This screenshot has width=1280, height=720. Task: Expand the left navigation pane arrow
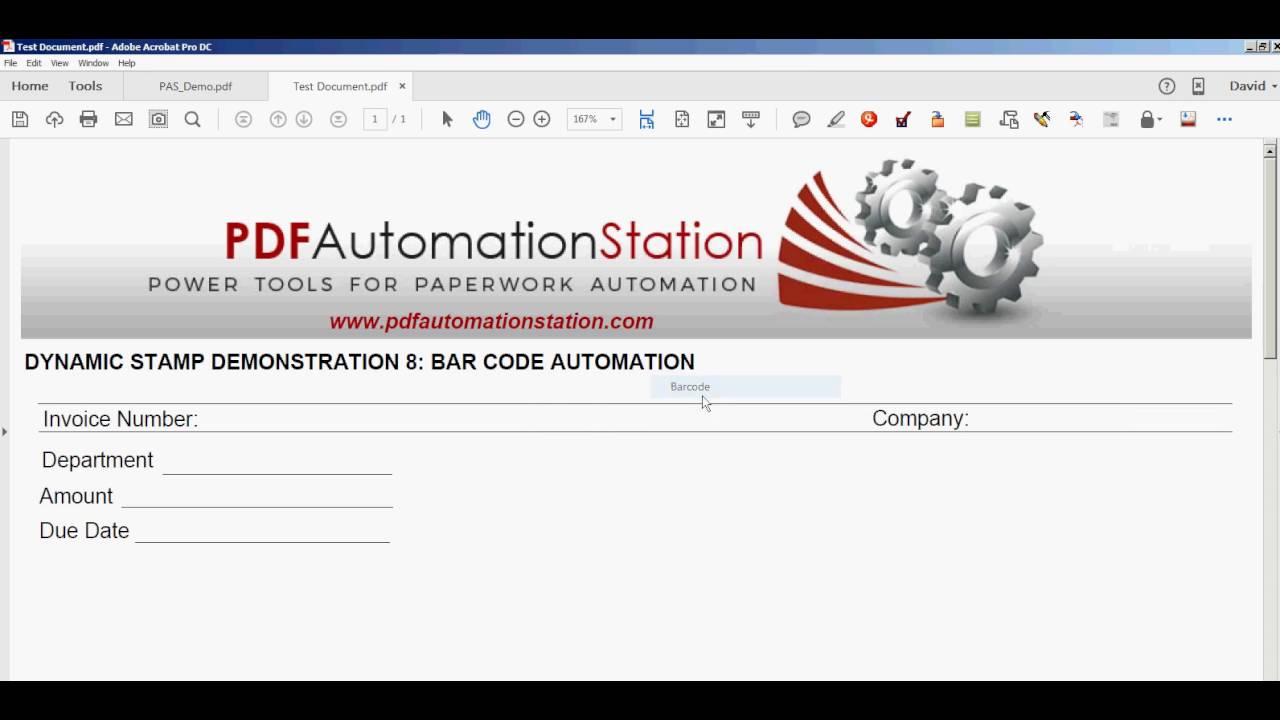click(4, 432)
